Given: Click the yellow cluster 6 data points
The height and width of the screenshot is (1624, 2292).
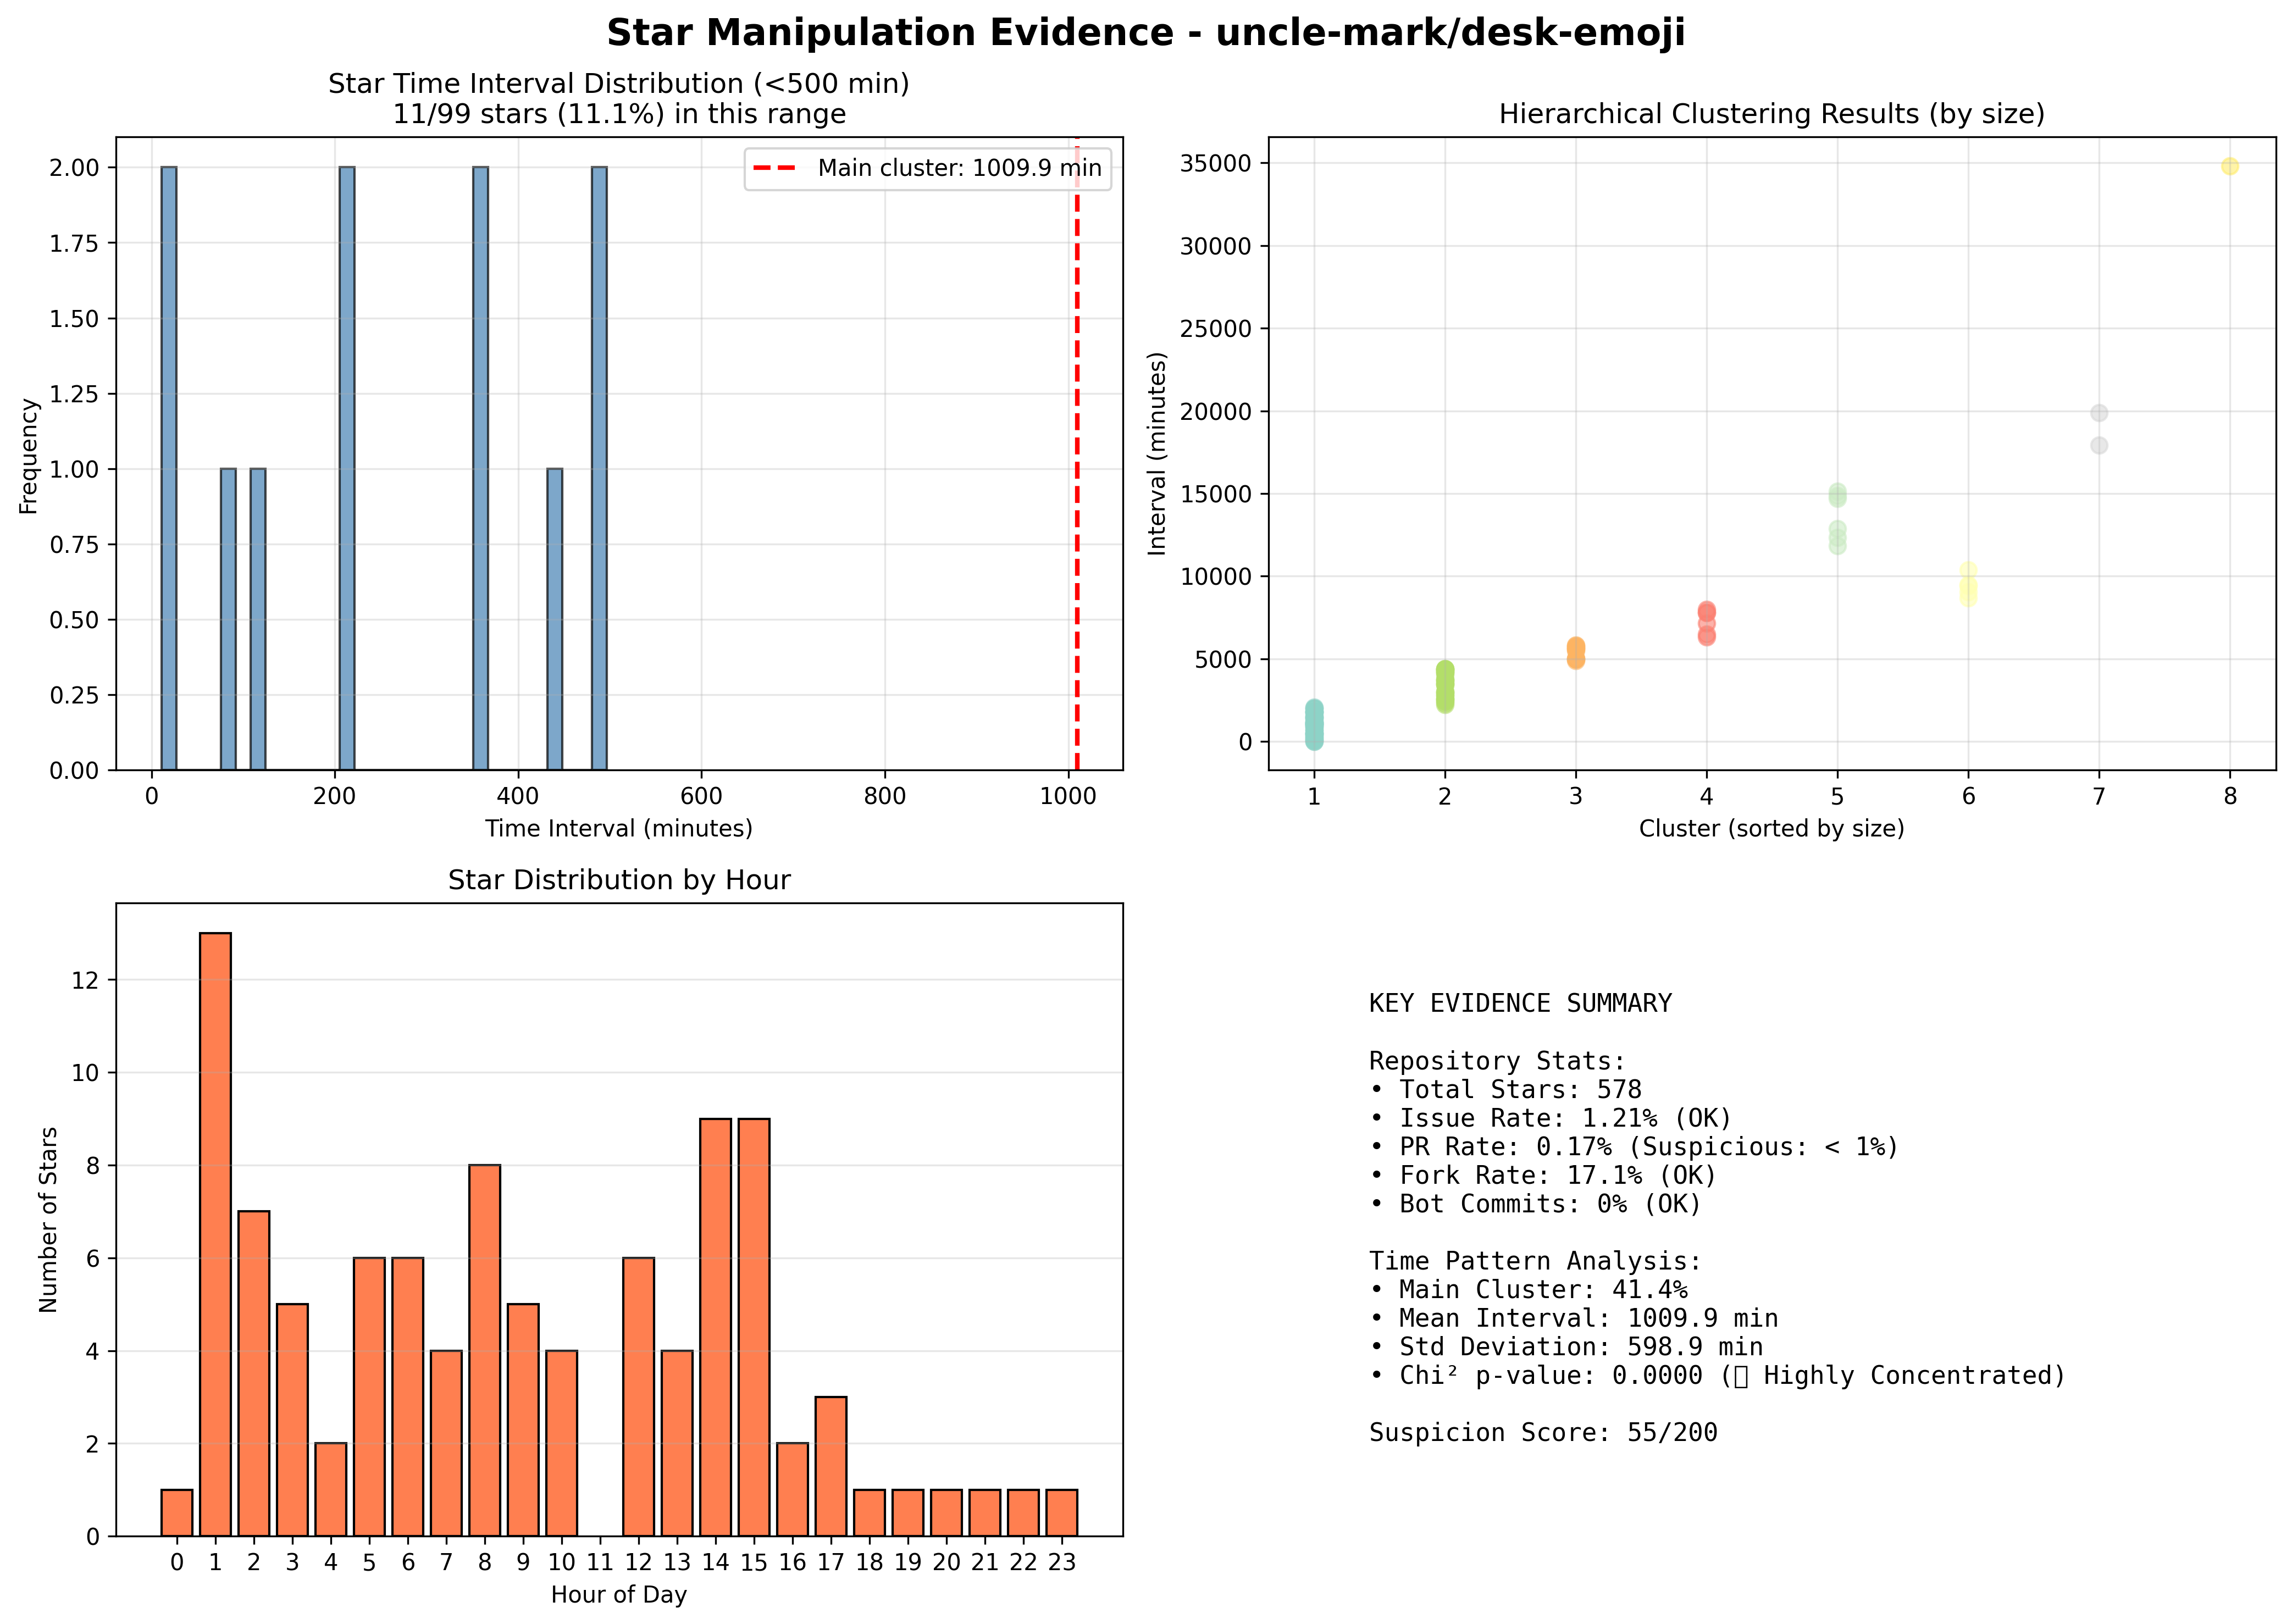Looking at the screenshot, I should tap(1968, 585).
